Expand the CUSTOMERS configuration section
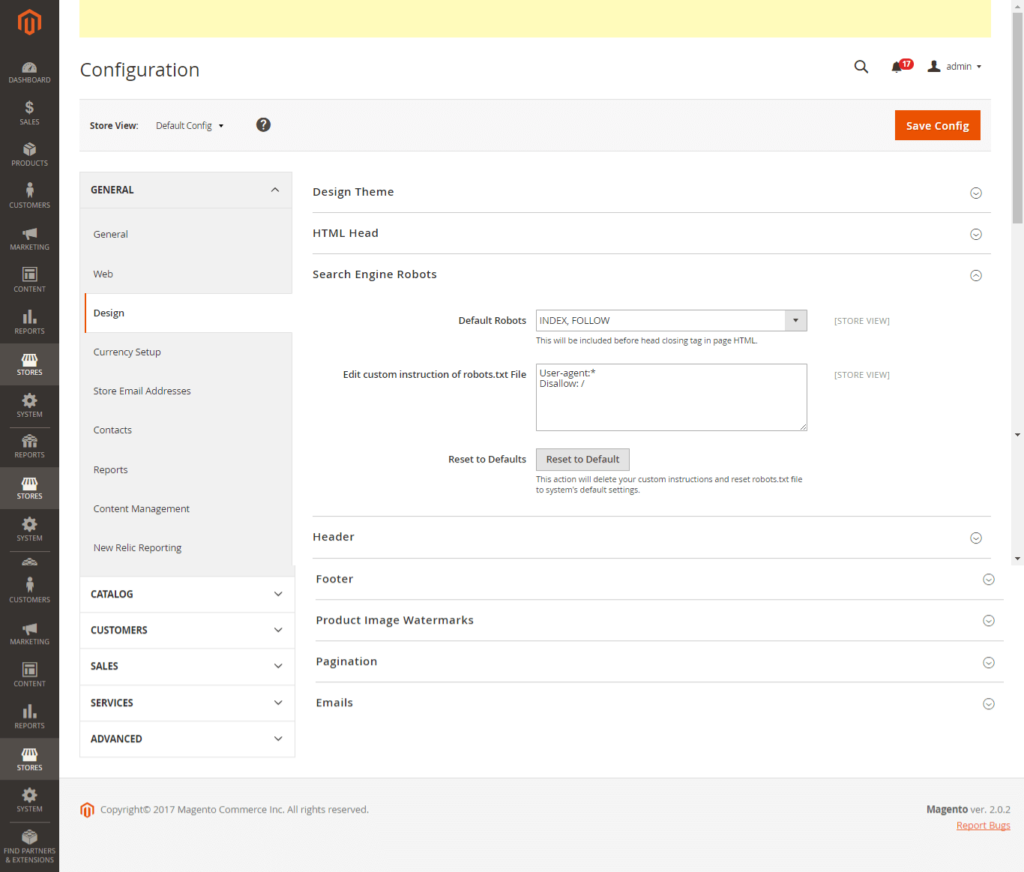 (x=187, y=630)
